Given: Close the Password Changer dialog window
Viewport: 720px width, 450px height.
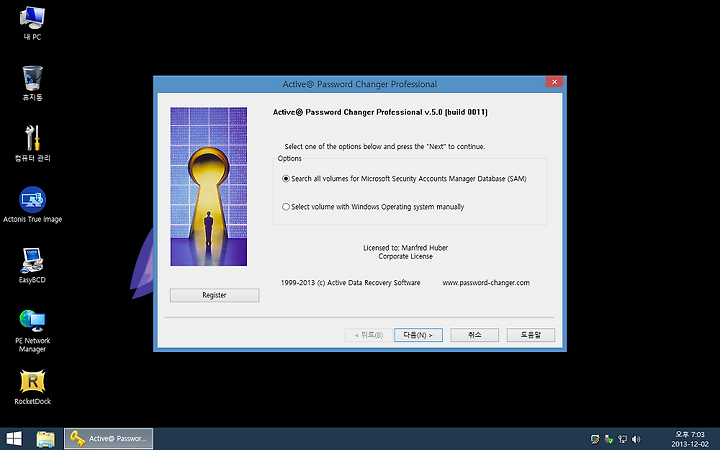Looking at the screenshot, I should coord(554,82).
